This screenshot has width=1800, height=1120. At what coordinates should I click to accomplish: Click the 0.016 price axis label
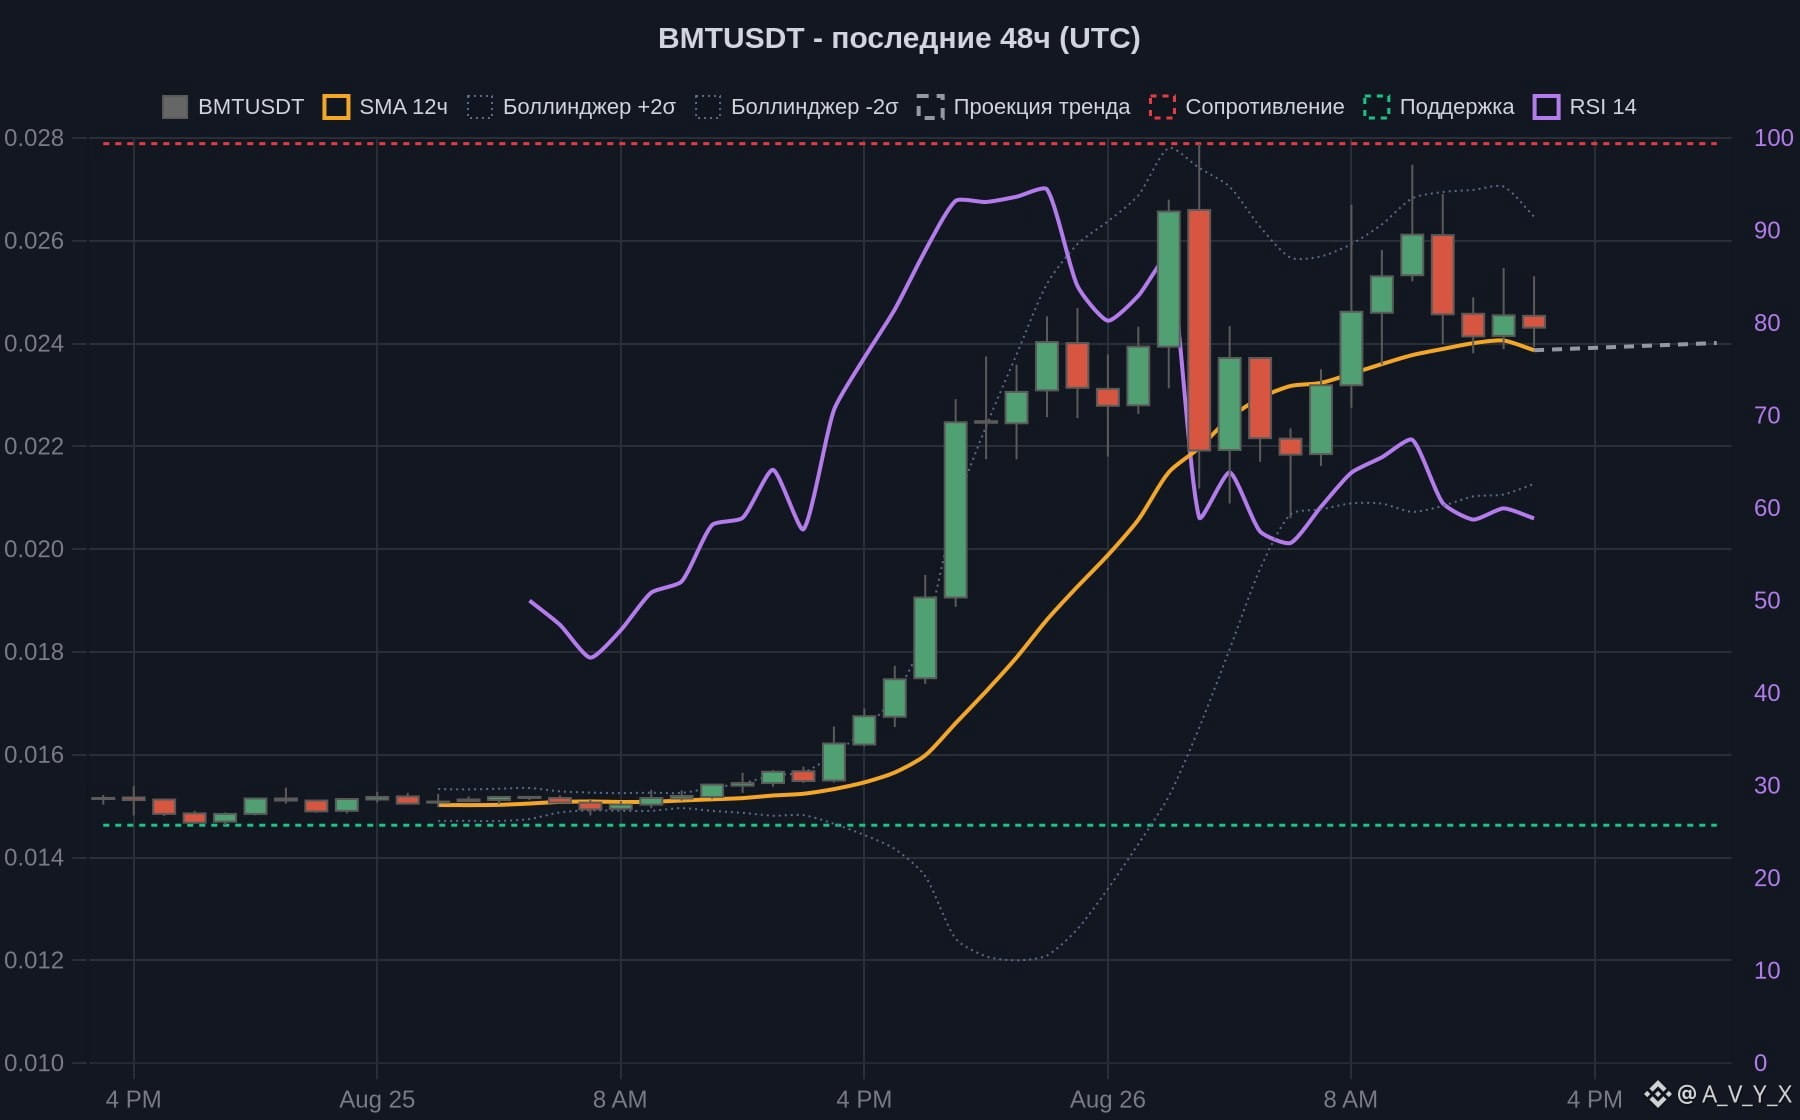(34, 755)
